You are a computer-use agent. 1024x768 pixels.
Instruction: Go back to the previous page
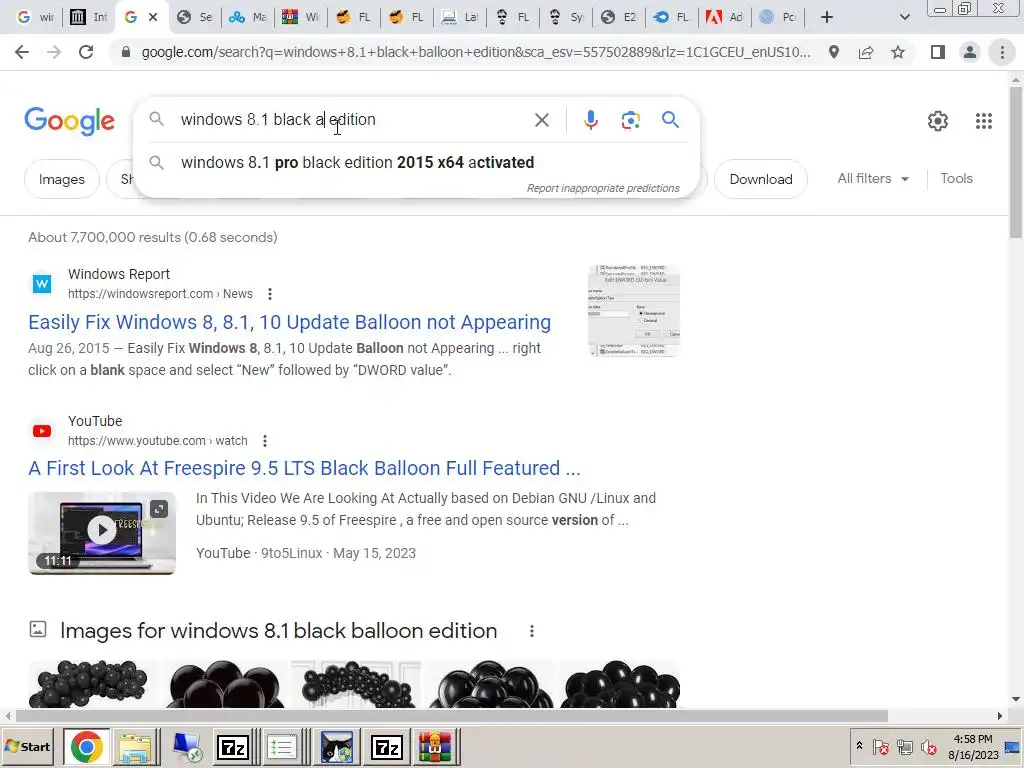(x=22, y=52)
